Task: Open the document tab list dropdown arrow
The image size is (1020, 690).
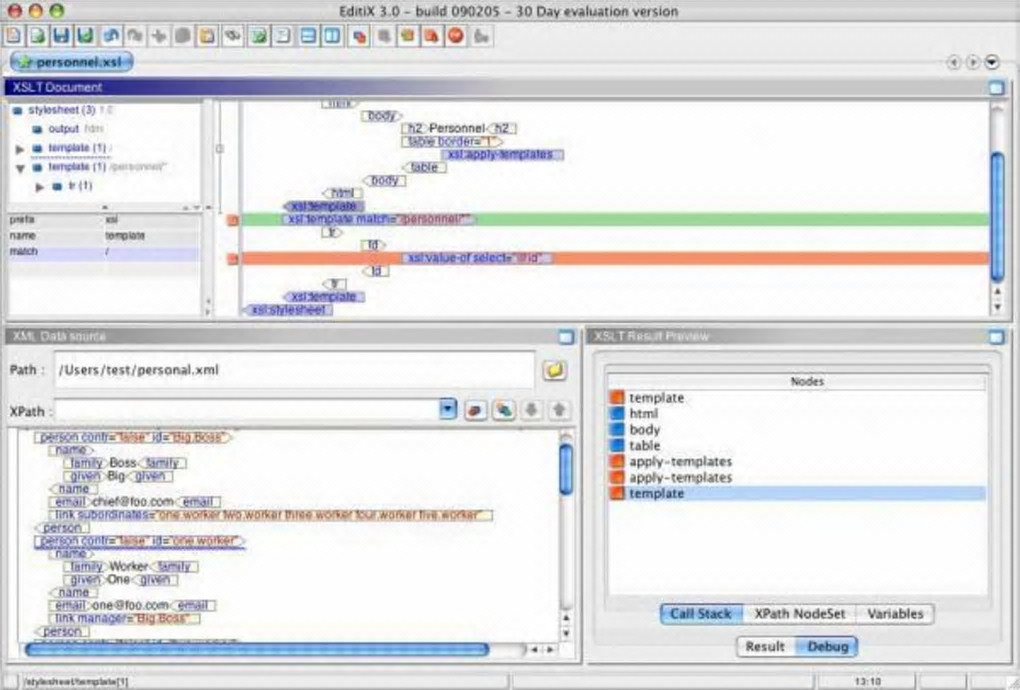Action: 991,62
